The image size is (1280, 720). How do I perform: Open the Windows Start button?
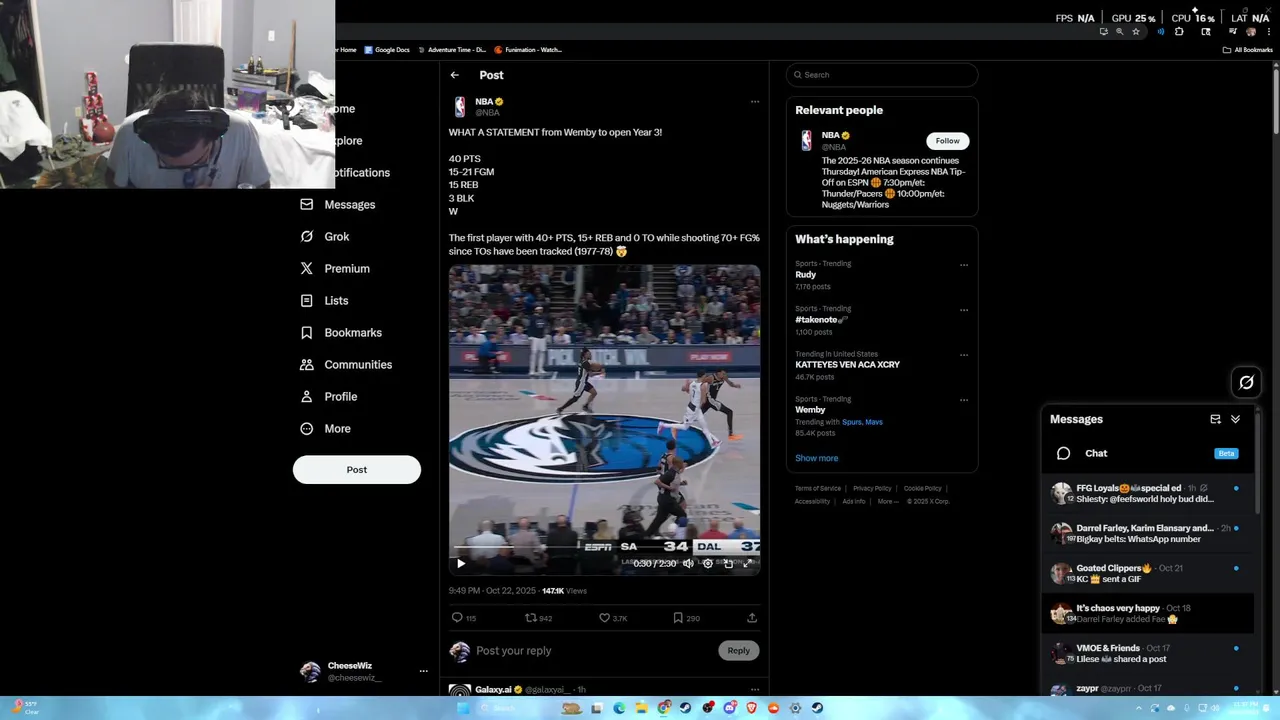(463, 708)
